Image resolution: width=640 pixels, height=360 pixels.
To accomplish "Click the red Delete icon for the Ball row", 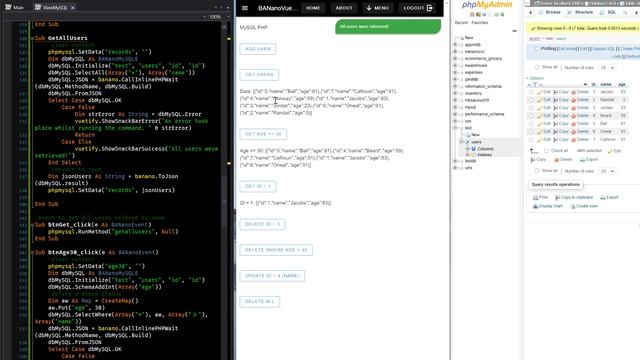I will 573,124.
